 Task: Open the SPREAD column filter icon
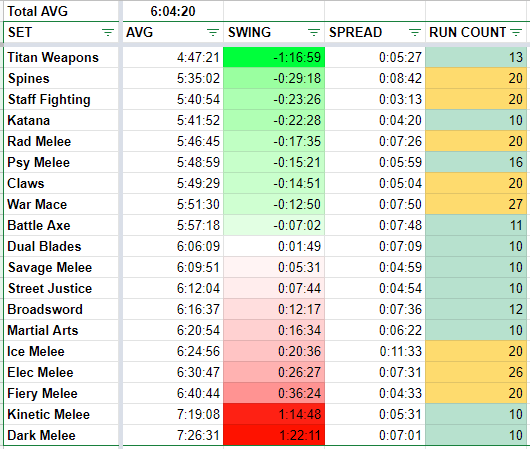415,32
